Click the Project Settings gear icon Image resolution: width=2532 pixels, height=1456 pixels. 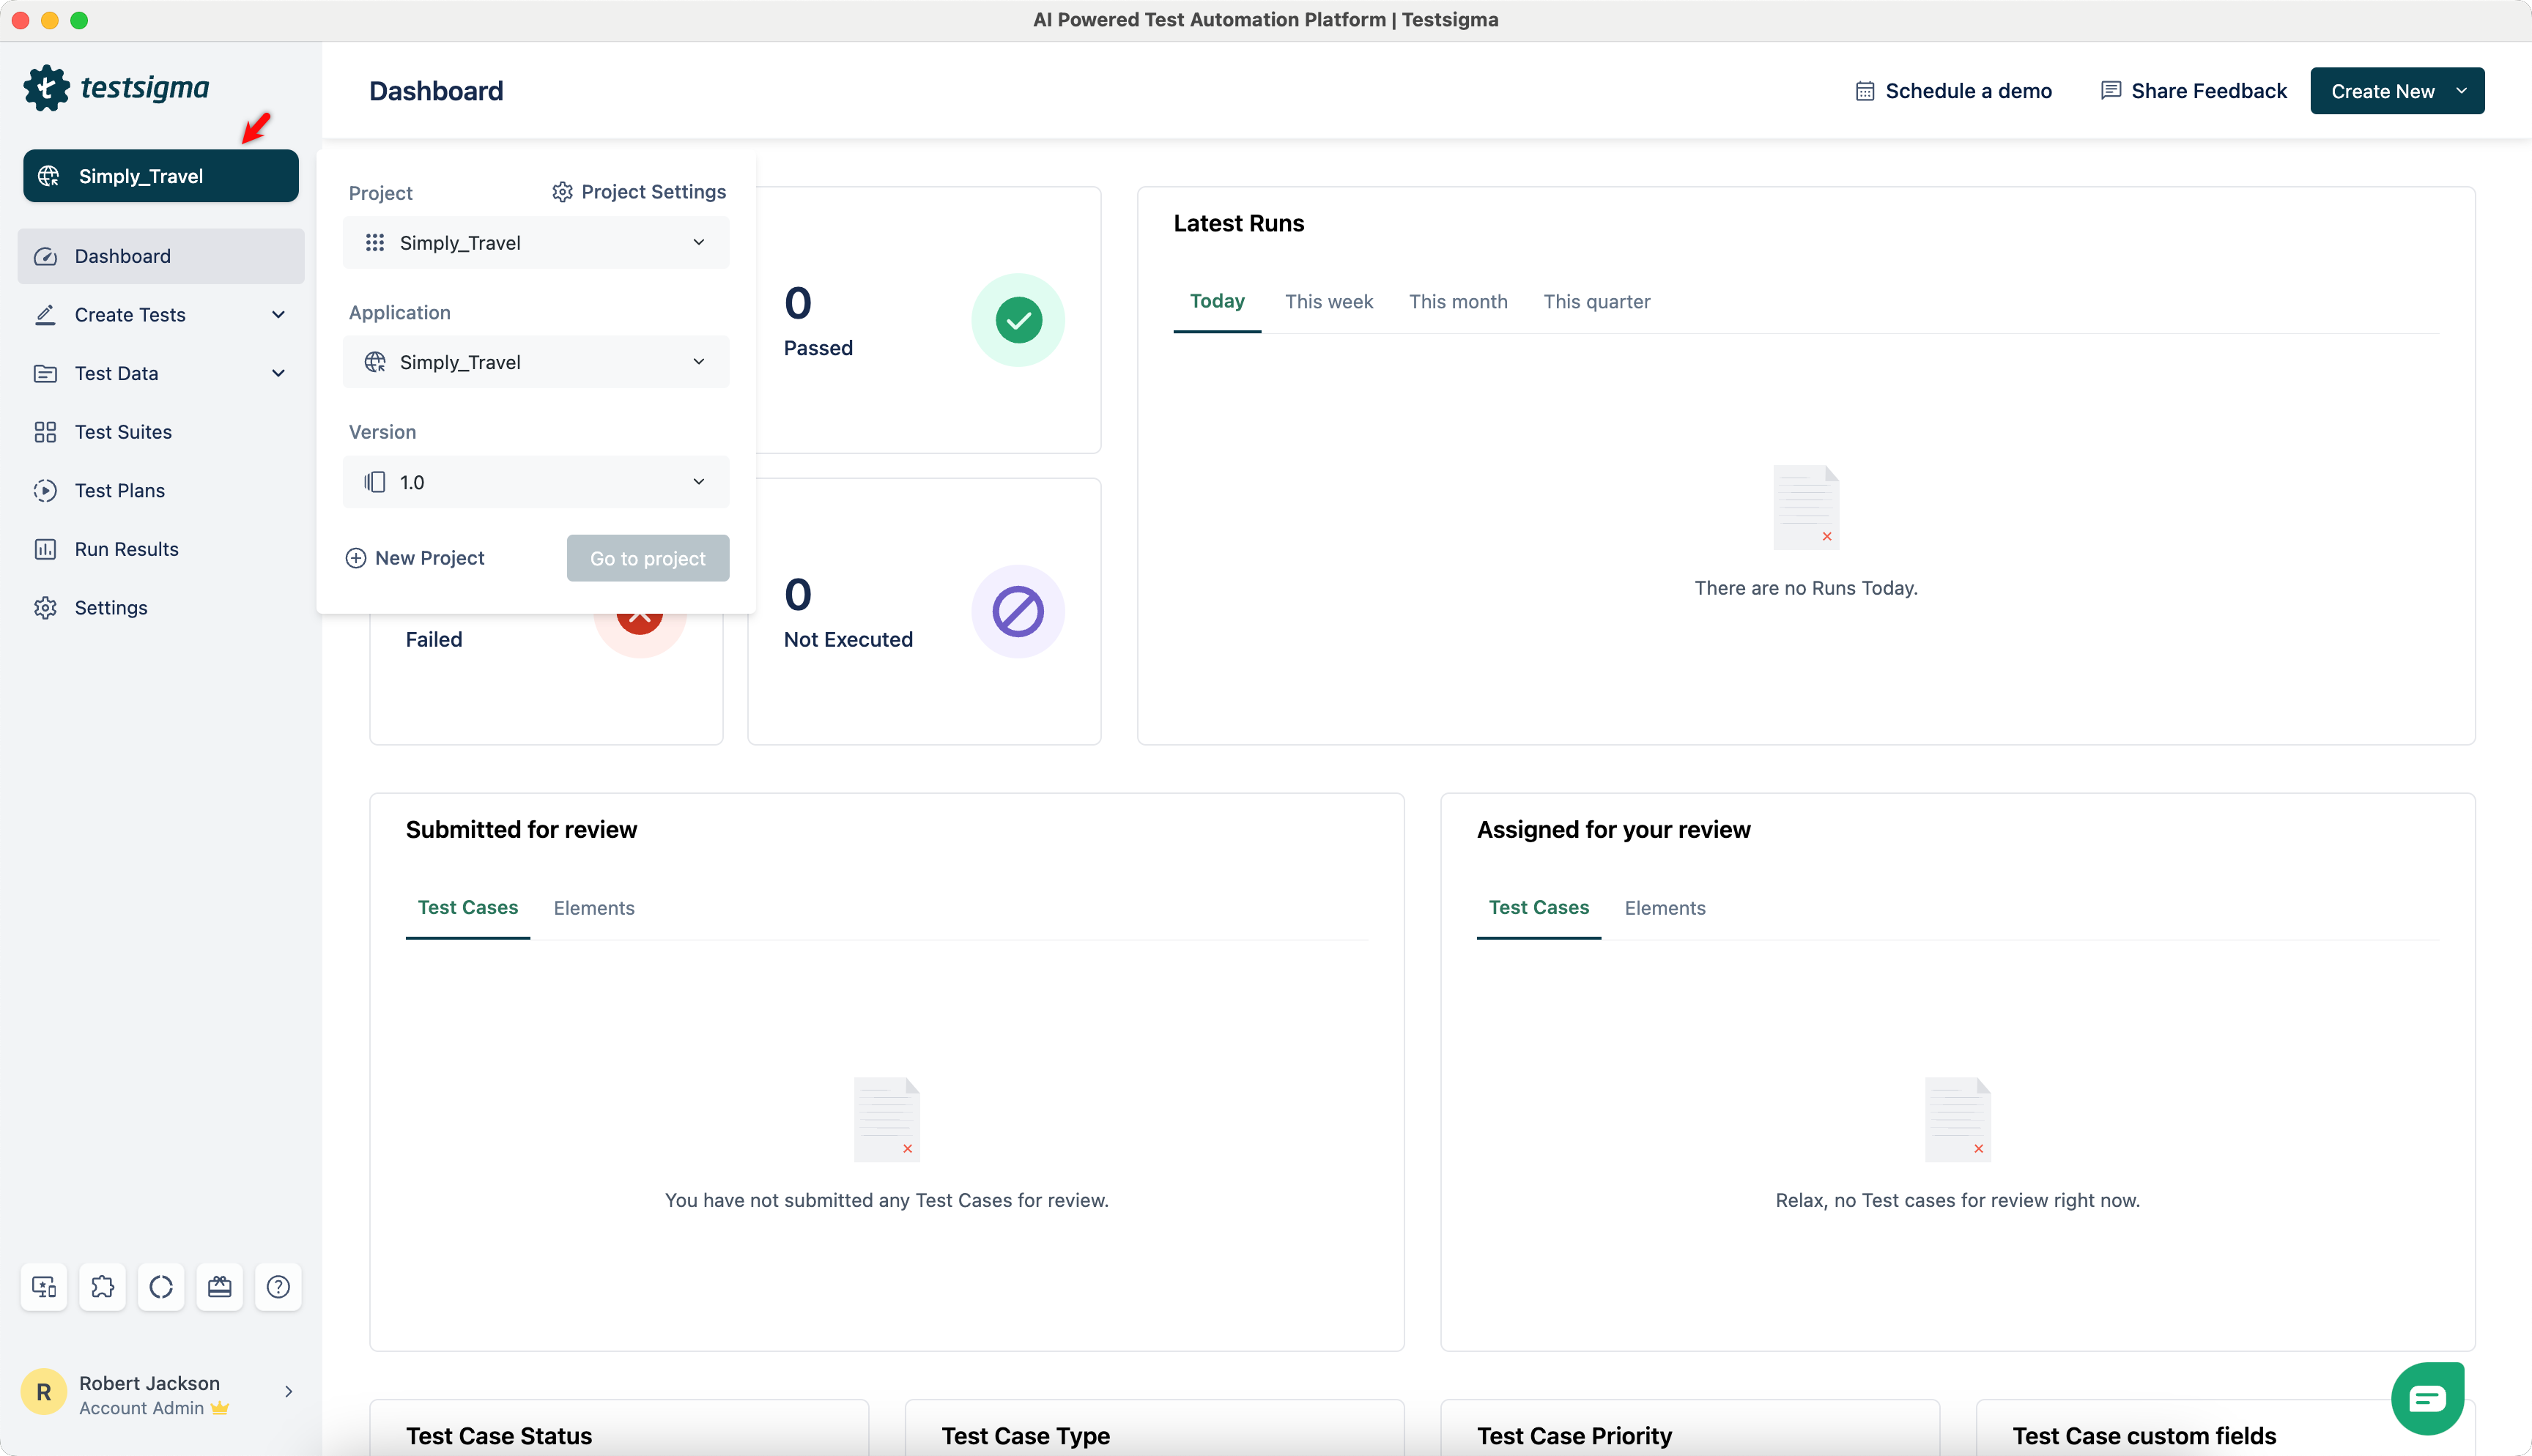tap(562, 192)
